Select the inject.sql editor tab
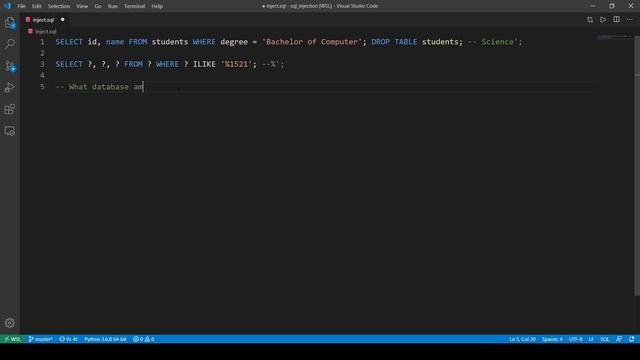 coord(46,20)
